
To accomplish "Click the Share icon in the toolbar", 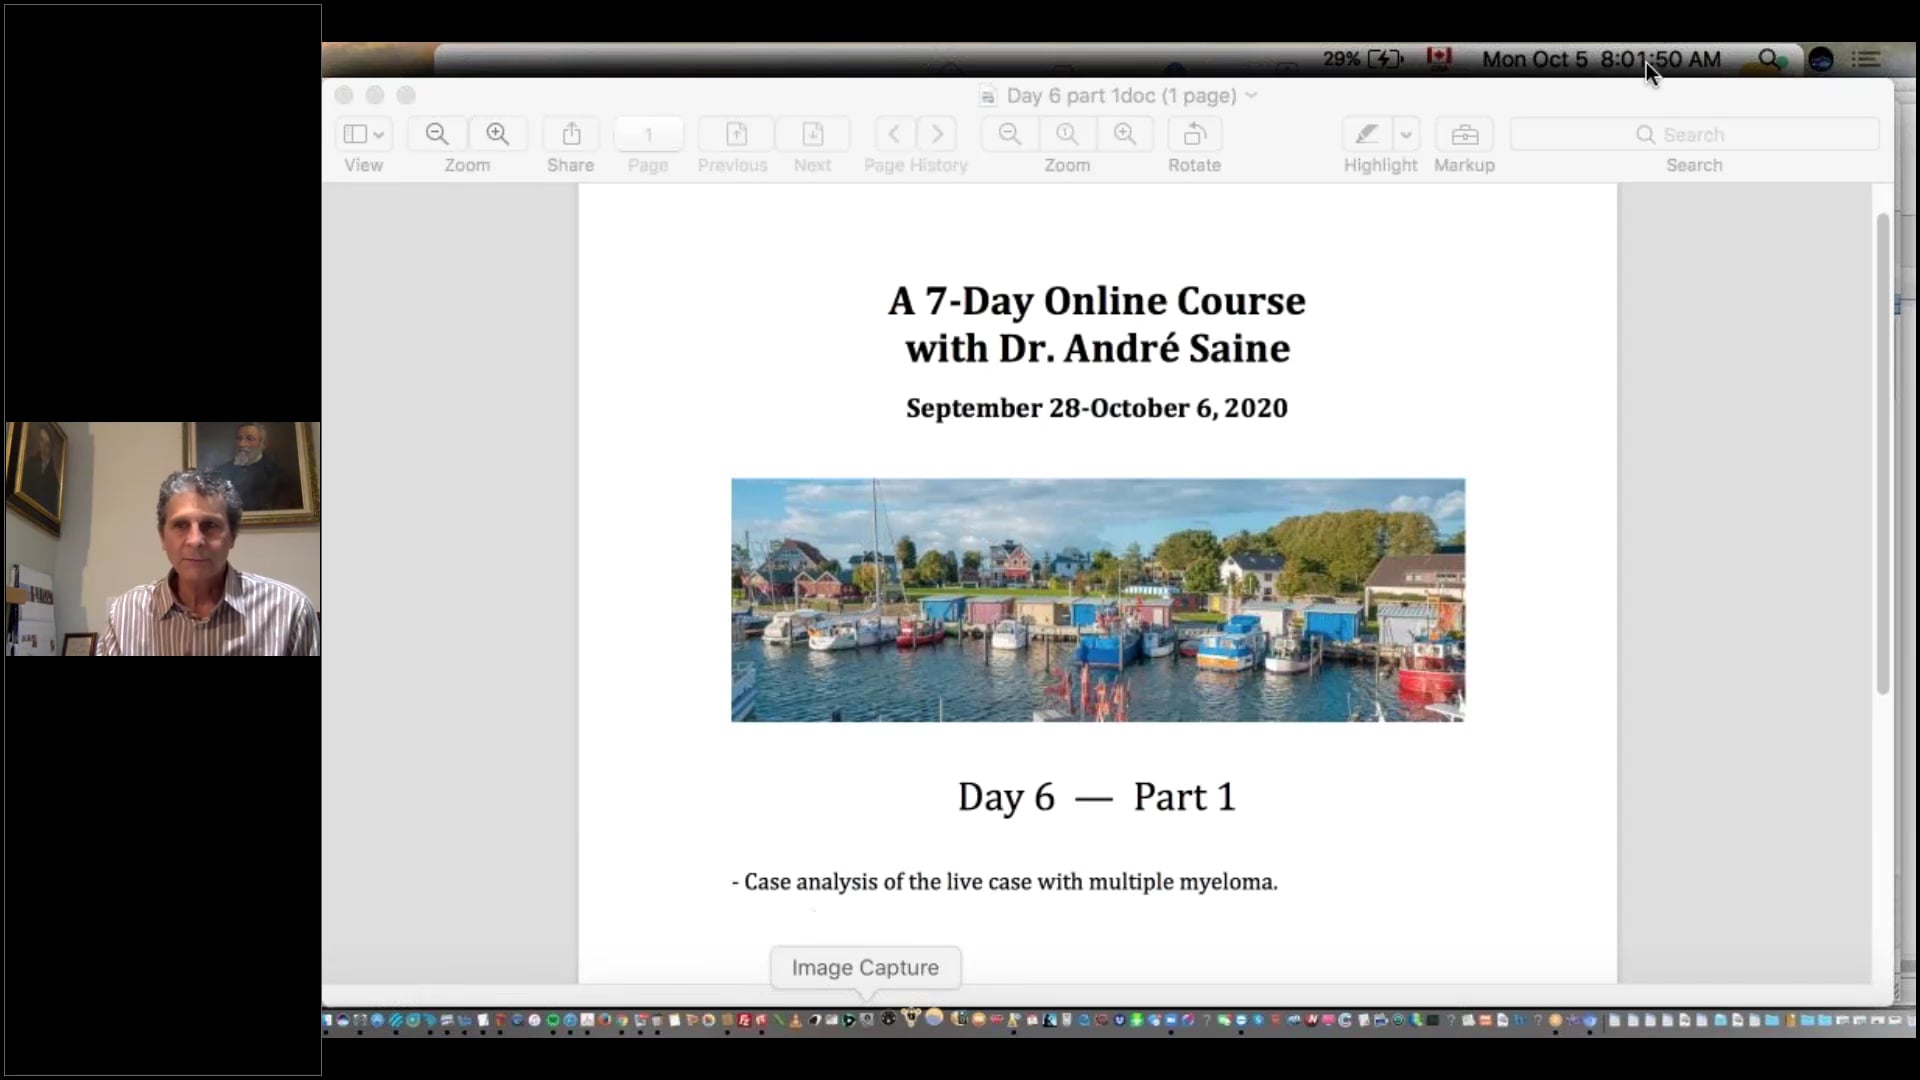I will pos(569,133).
